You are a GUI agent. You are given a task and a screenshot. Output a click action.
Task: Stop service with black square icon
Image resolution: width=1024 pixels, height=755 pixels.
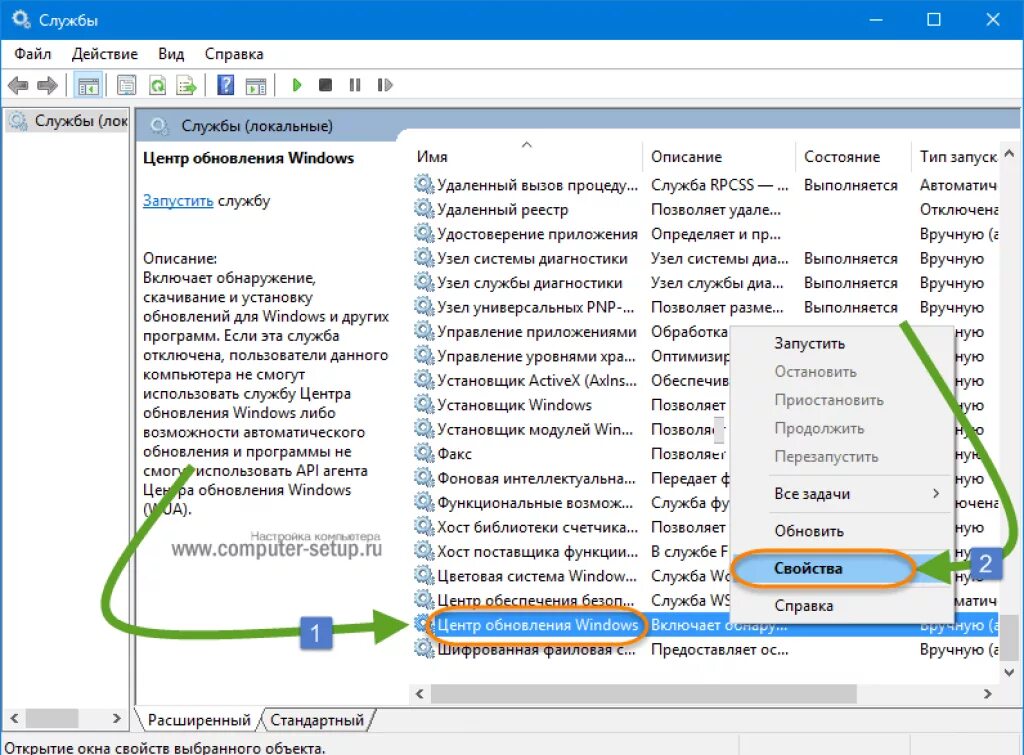coord(325,85)
